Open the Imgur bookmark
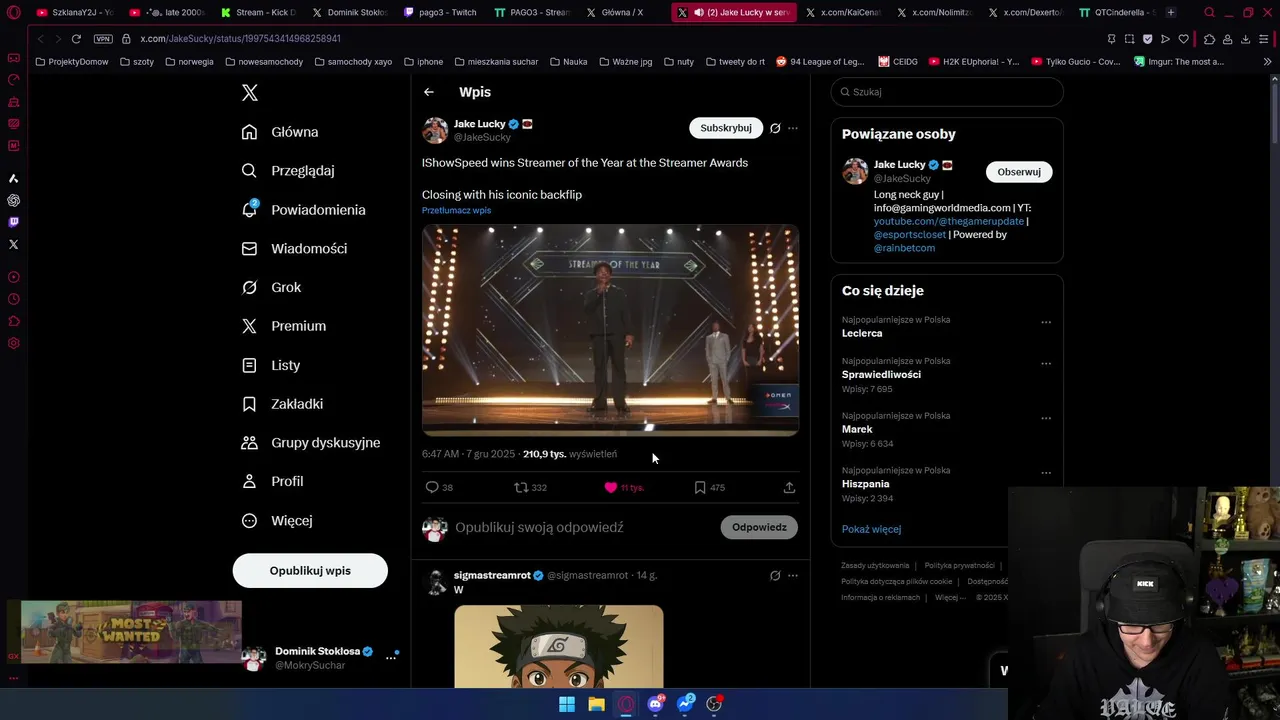 1179,62
